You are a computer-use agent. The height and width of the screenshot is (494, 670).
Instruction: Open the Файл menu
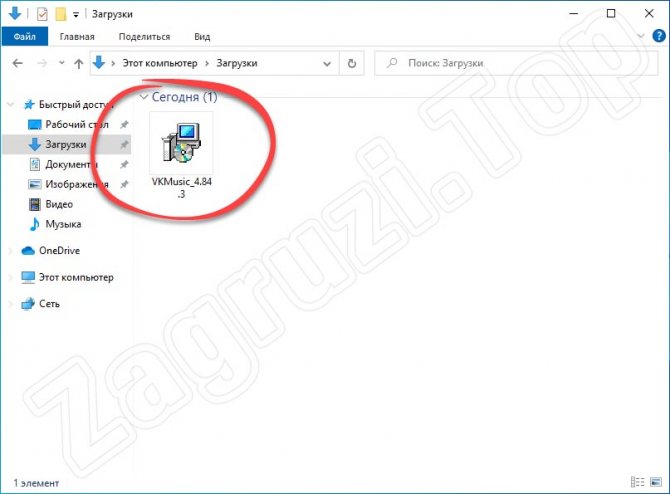[x=24, y=37]
